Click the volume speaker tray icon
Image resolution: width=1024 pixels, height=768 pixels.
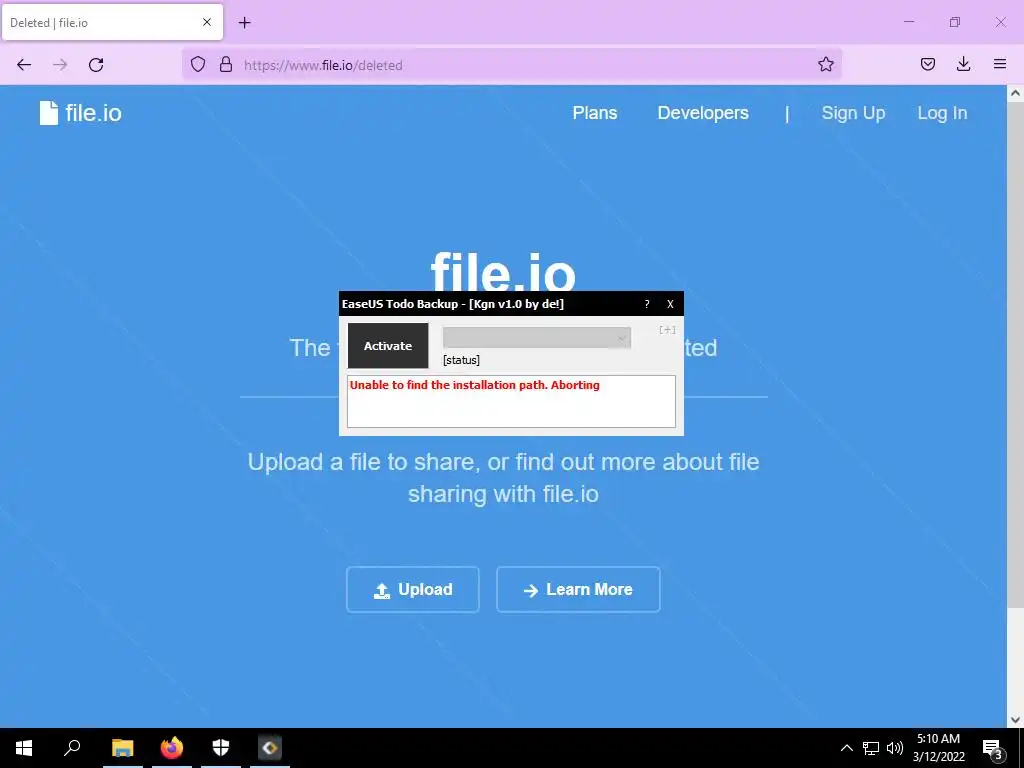coord(895,748)
